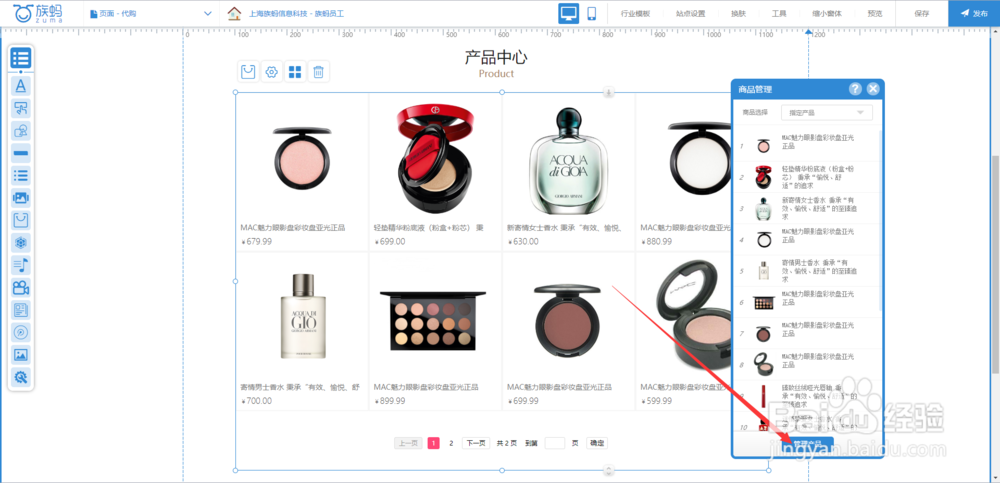Click the shopping bag icon above product grid
Image resolution: width=1000 pixels, height=483 pixels.
point(248,71)
